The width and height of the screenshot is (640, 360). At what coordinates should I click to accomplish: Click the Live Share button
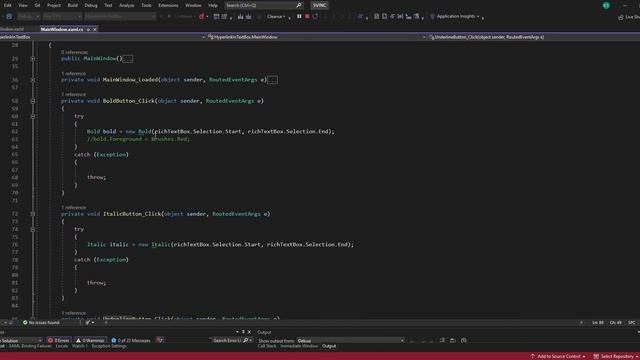click(629, 17)
